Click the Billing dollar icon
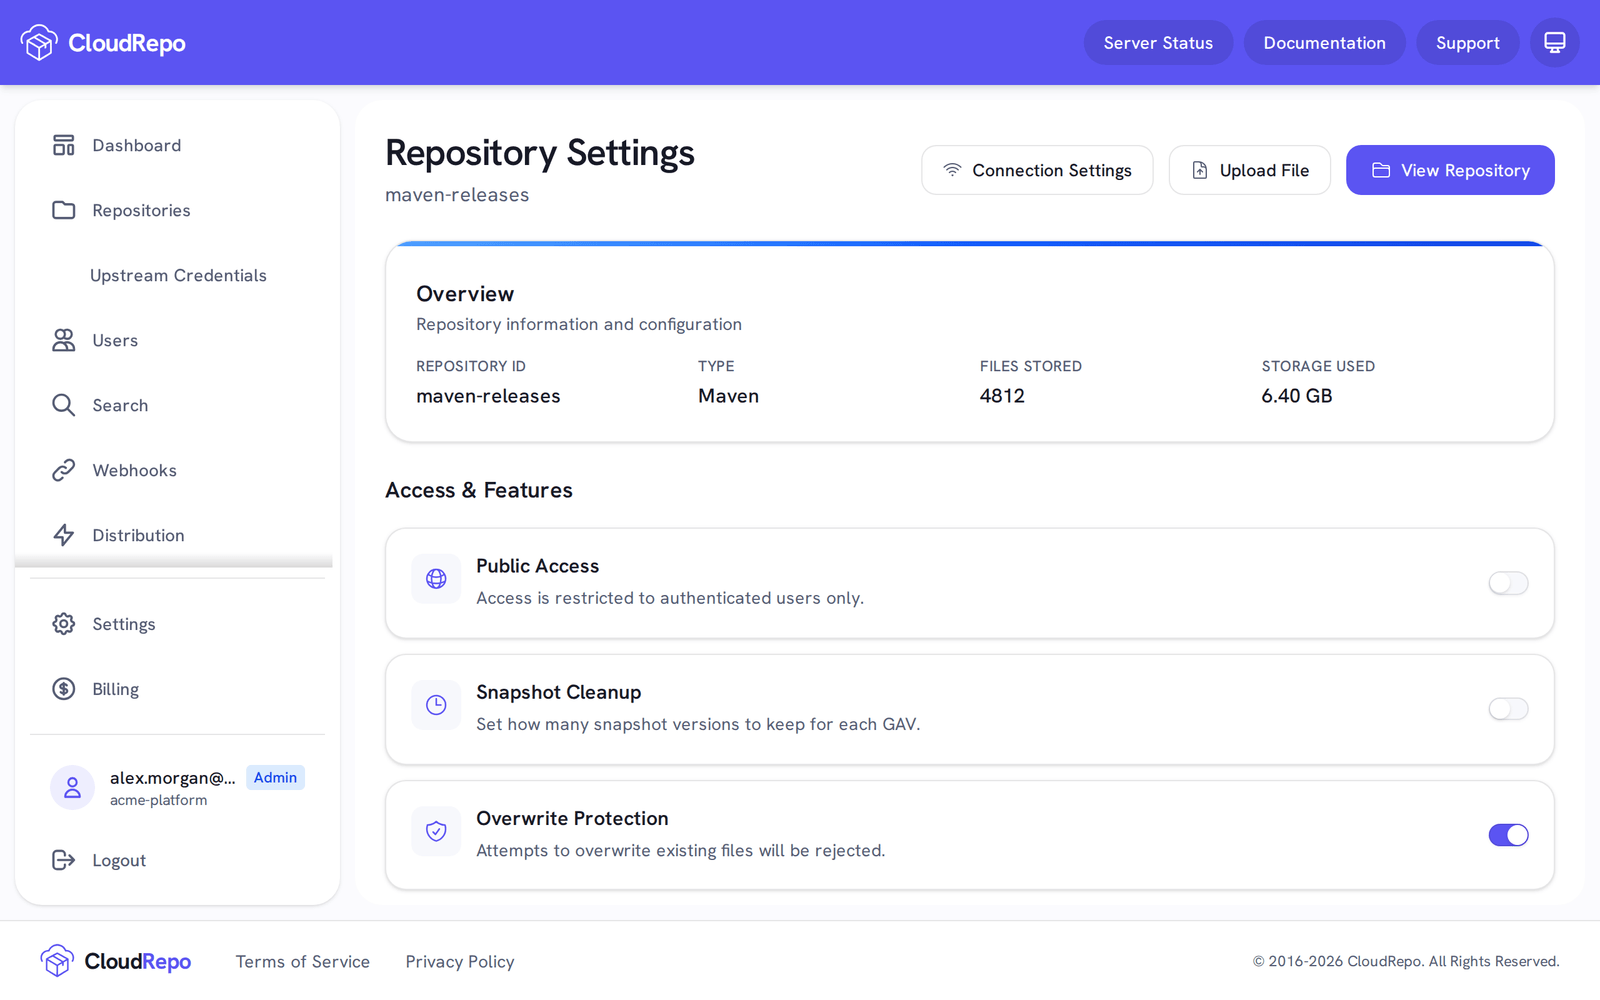1600x1000 pixels. tap(64, 689)
